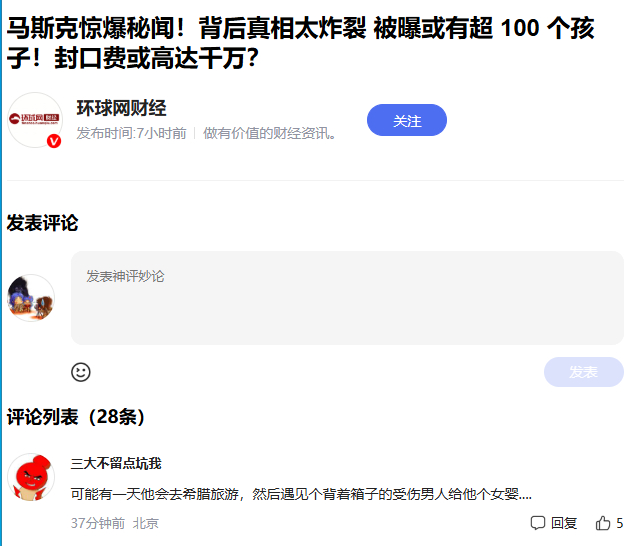Click the 发布时间 7小时前 timestamp
Viewport: 630px width, 546px height.
[x=131, y=133]
